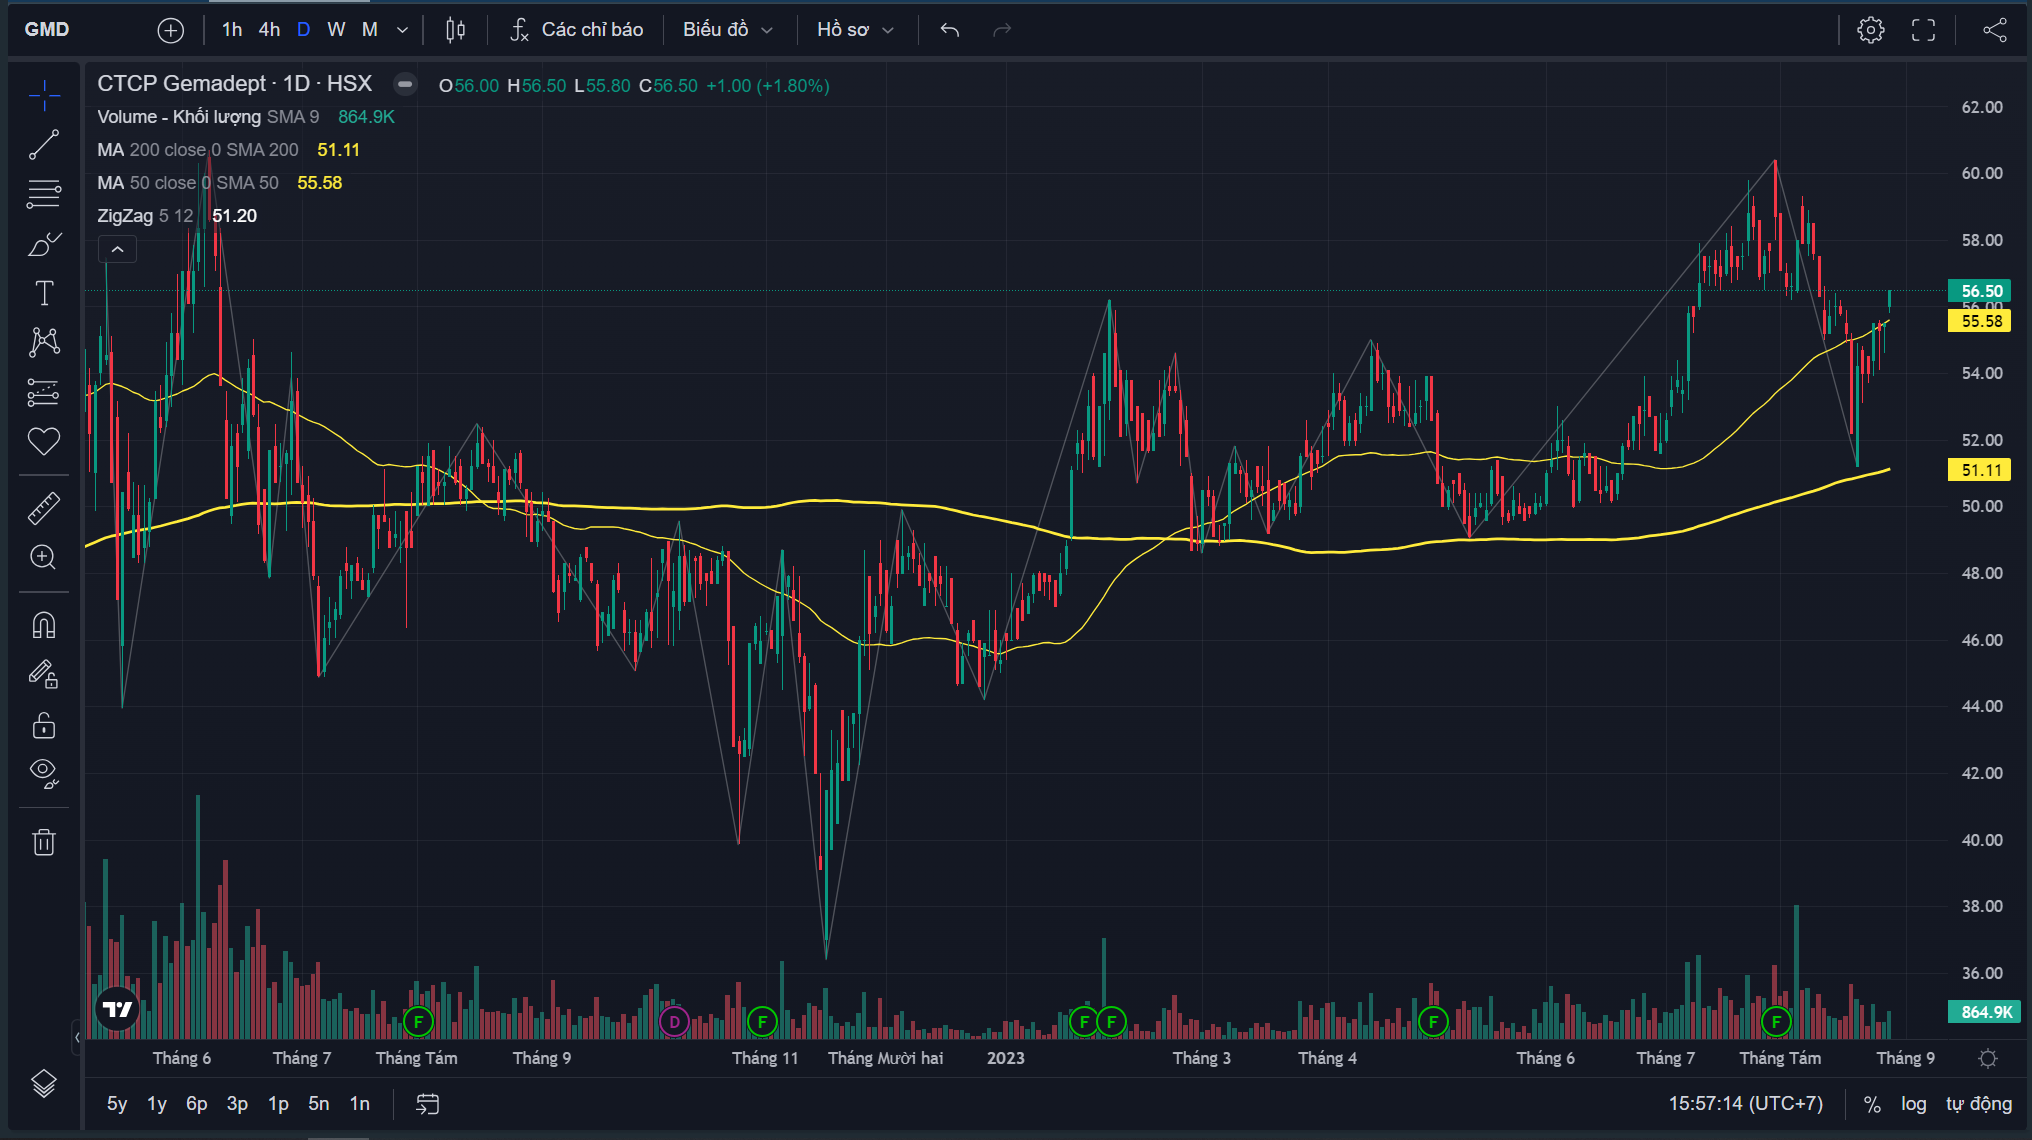The height and width of the screenshot is (1140, 2032).
Task: Select the brush drawing tool
Action: click(44, 244)
